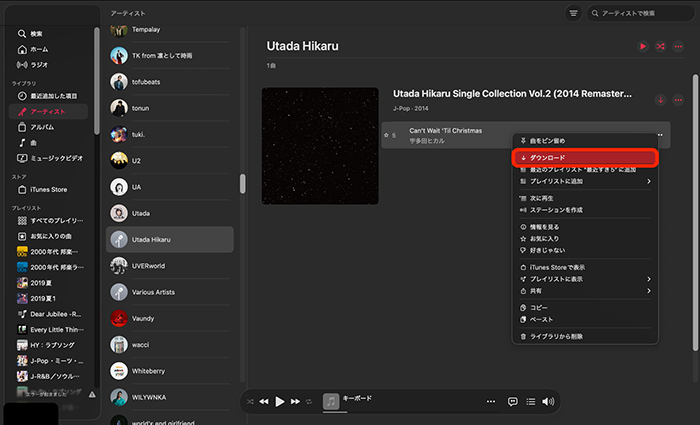The height and width of the screenshot is (425, 700).
Task: Click the starry album artwork
Action: 320,146
